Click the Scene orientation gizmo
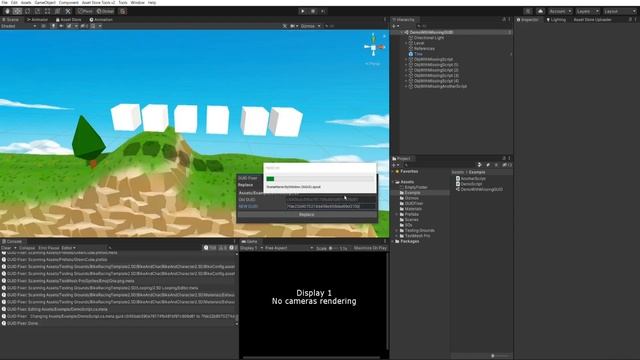The width and height of the screenshot is (640, 360). coord(373,47)
